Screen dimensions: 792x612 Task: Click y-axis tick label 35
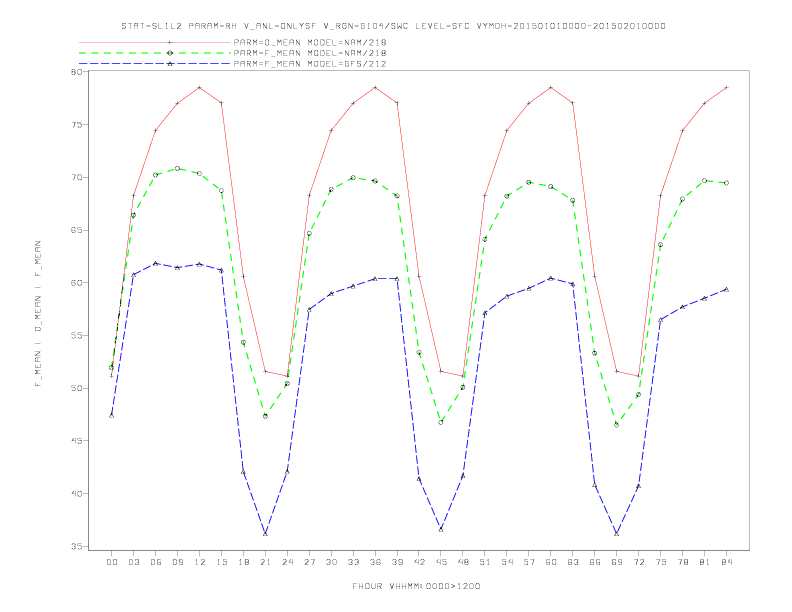click(76, 546)
